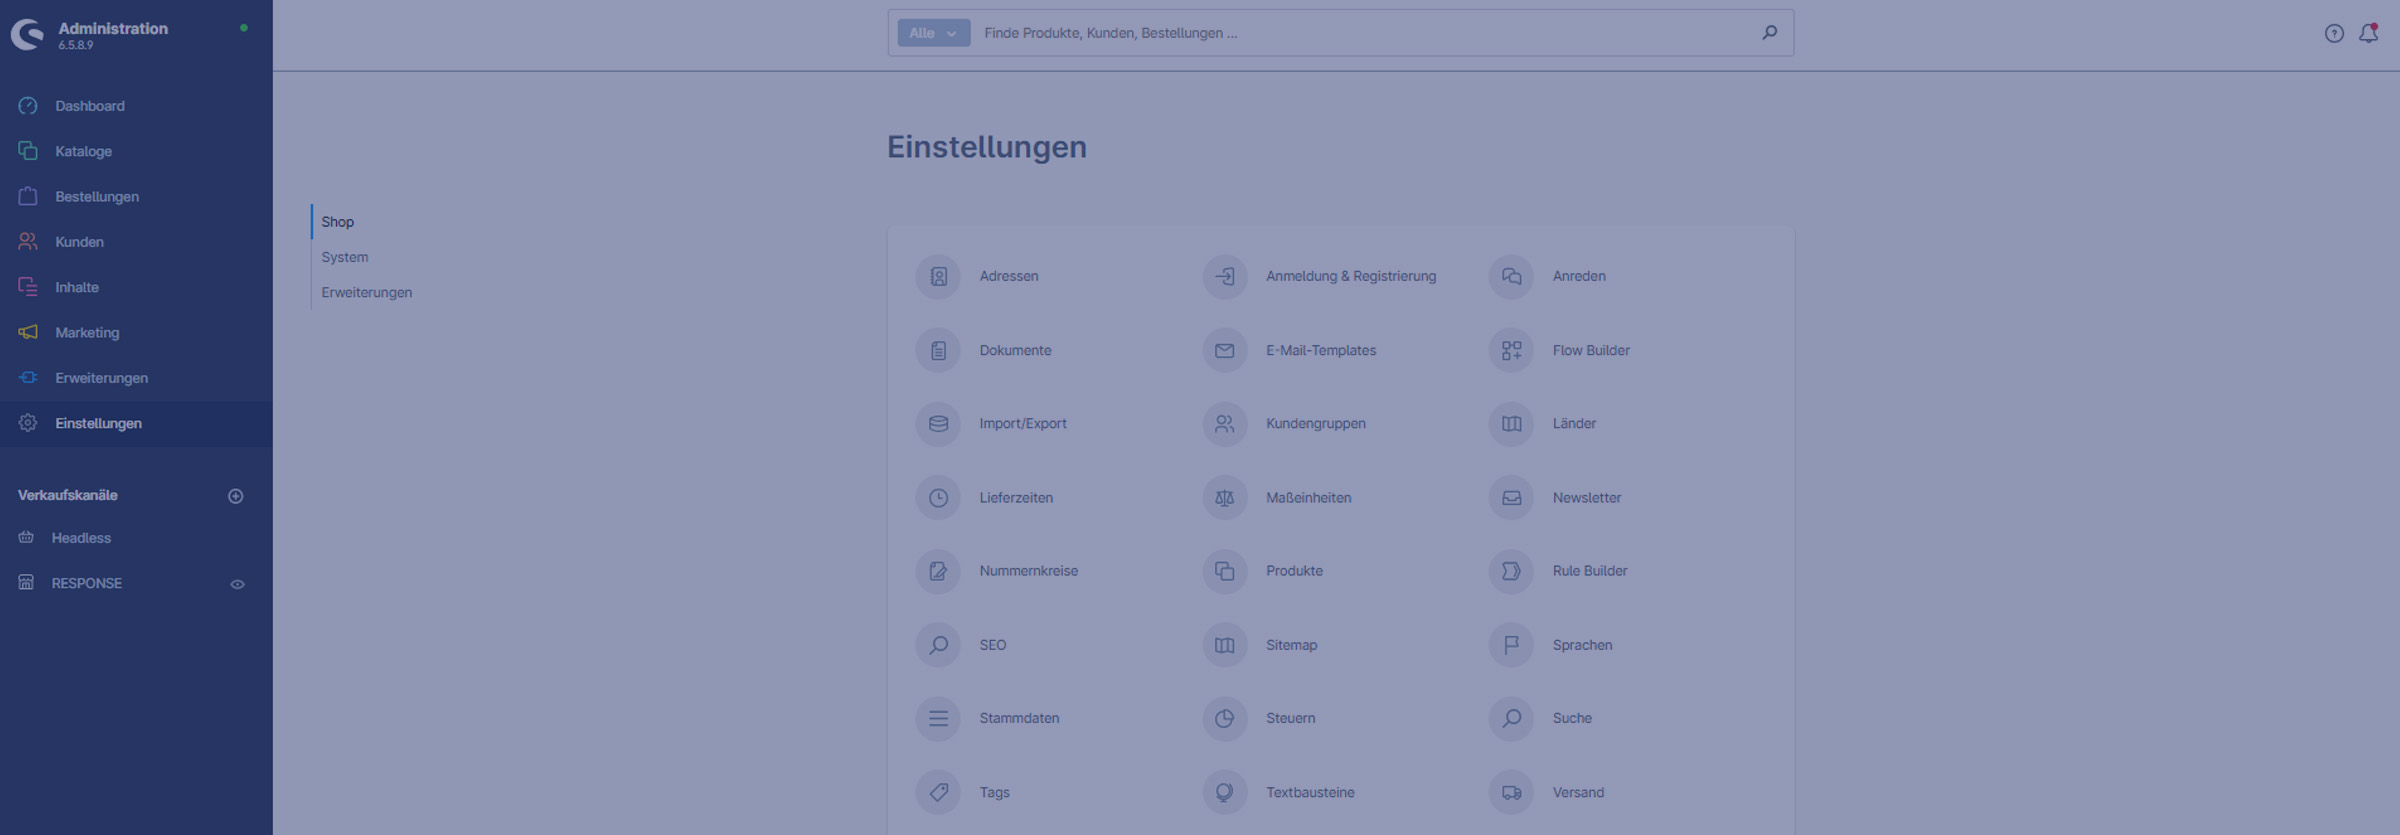Click the Maßeinheiten scale icon

click(x=1224, y=498)
